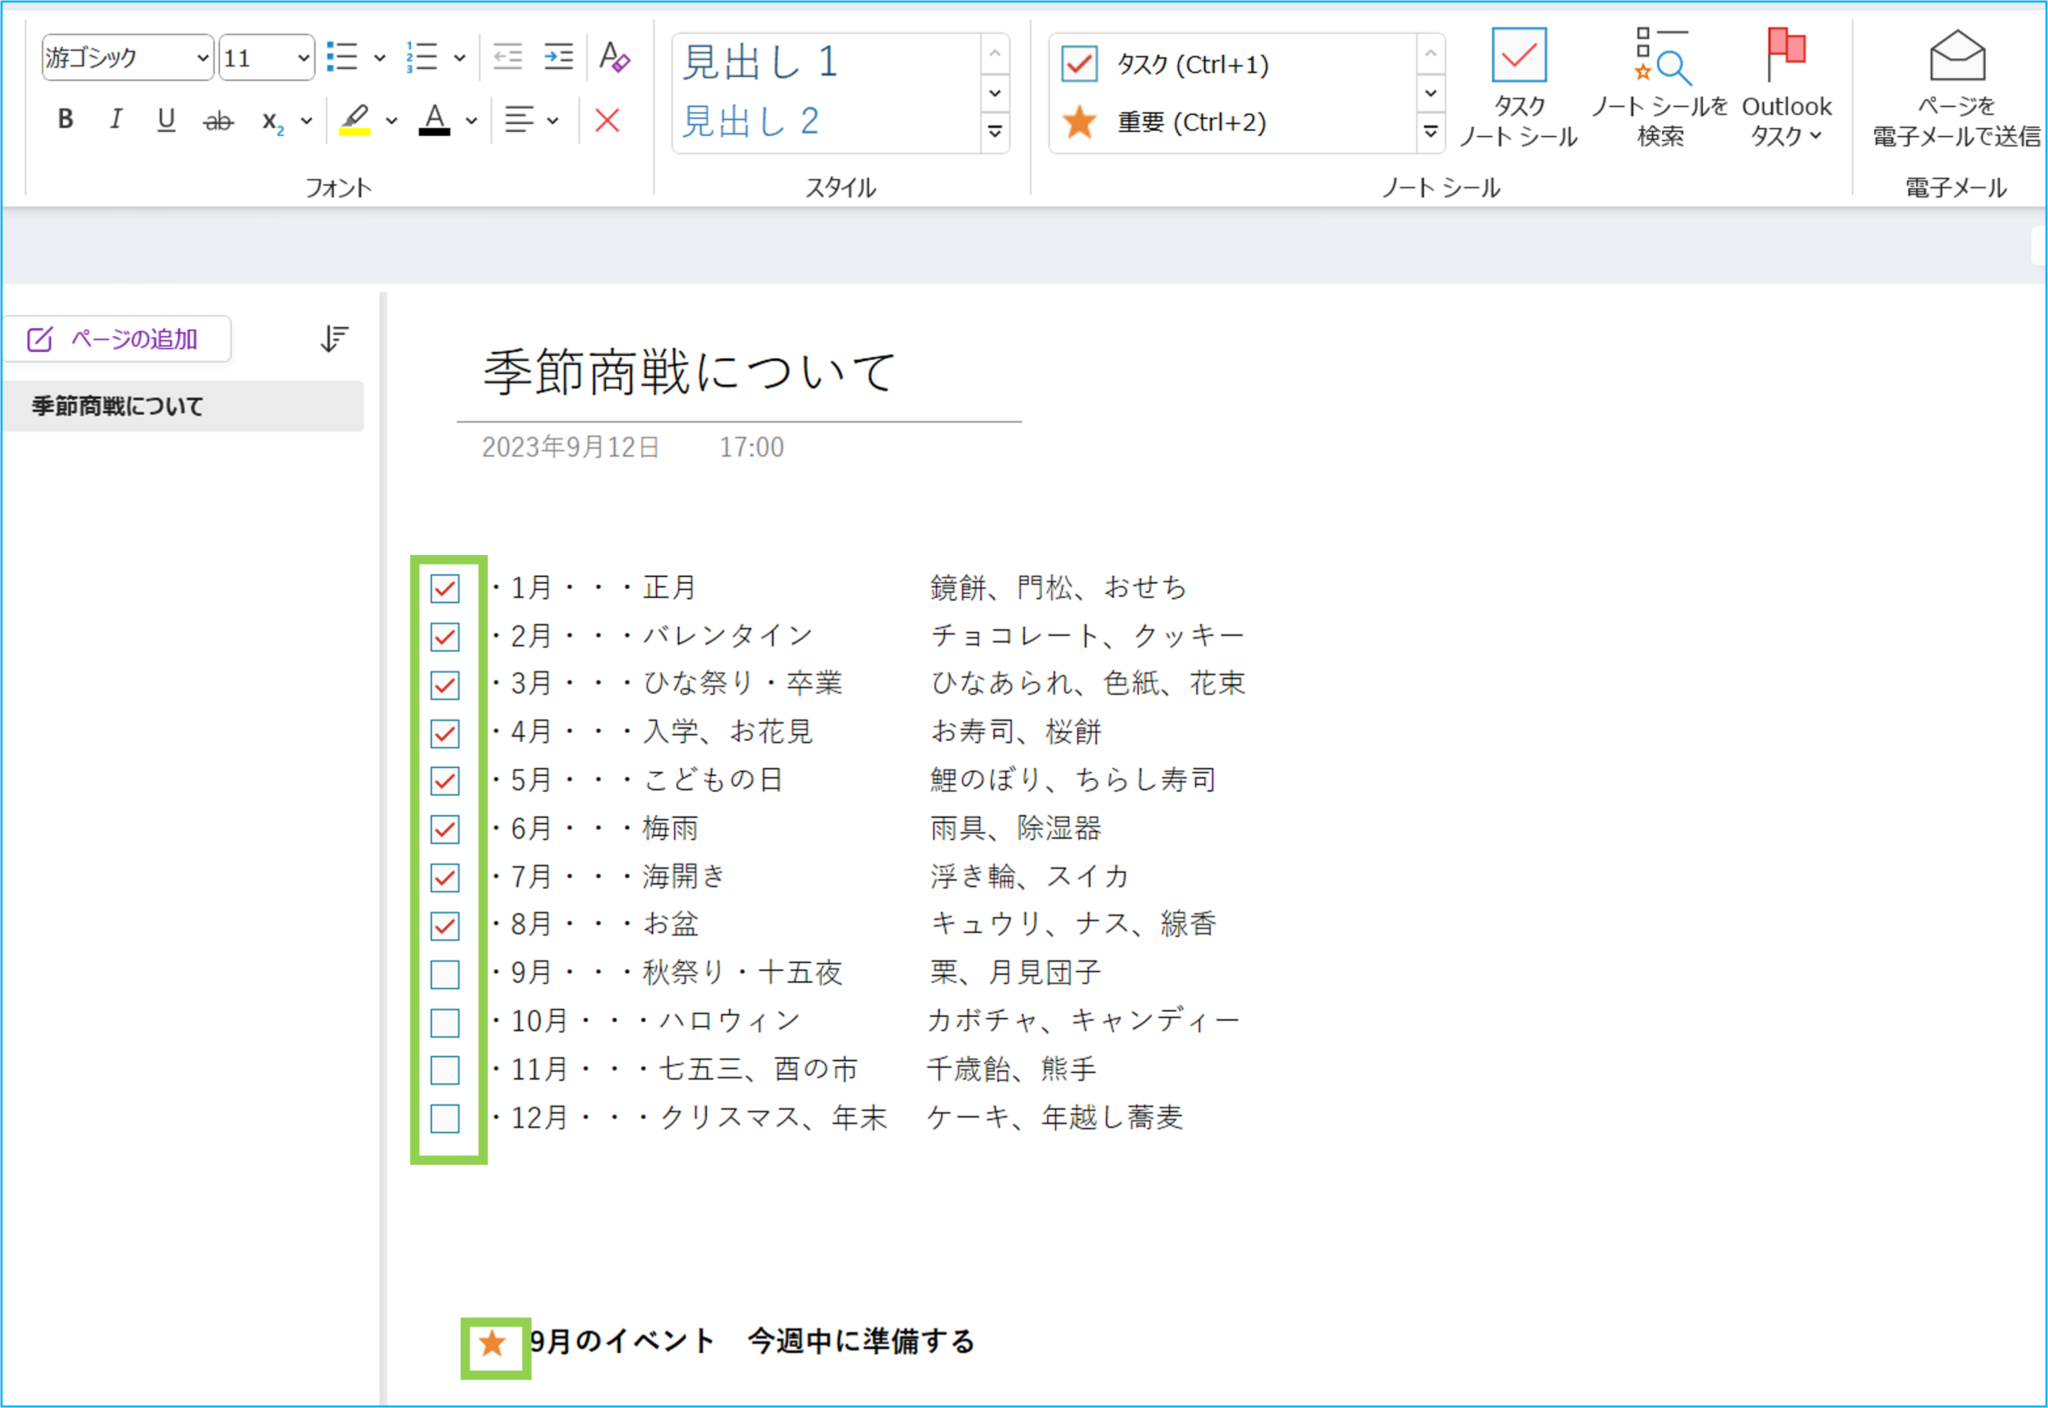Open font color picker arrow
This screenshot has width=2048, height=1408.
point(472,121)
